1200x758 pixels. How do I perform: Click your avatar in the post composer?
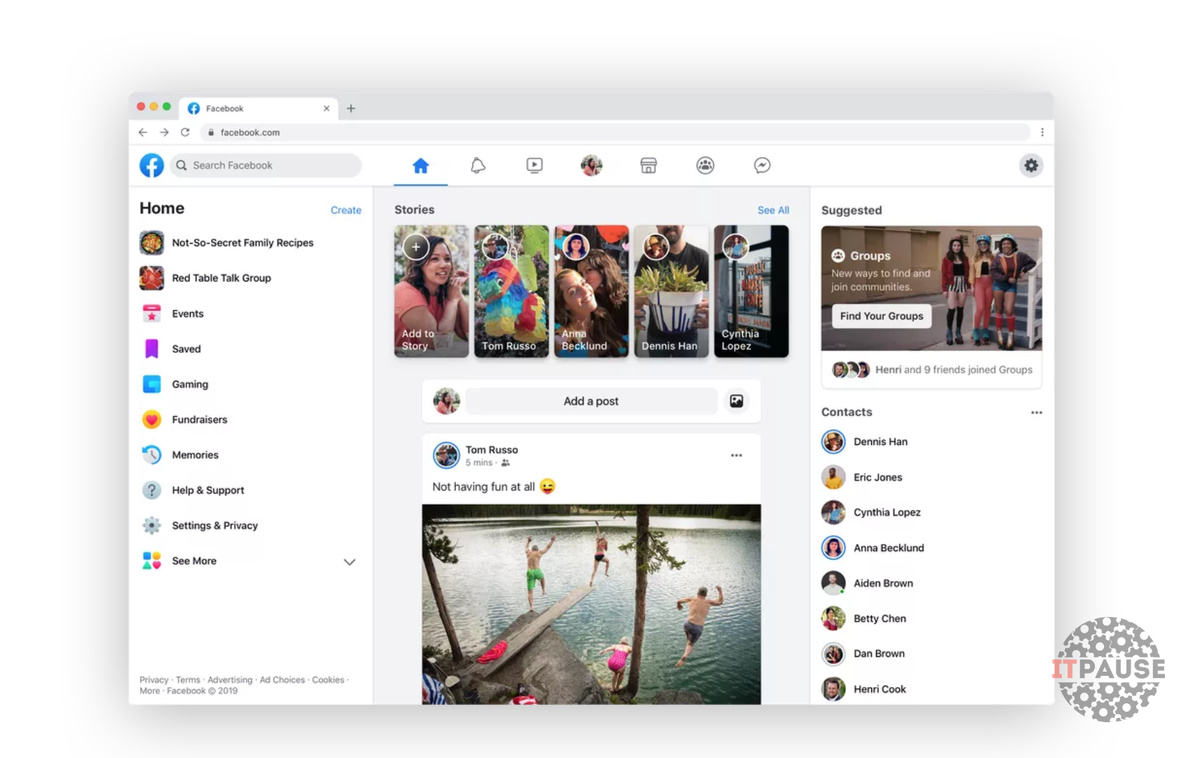(447, 401)
